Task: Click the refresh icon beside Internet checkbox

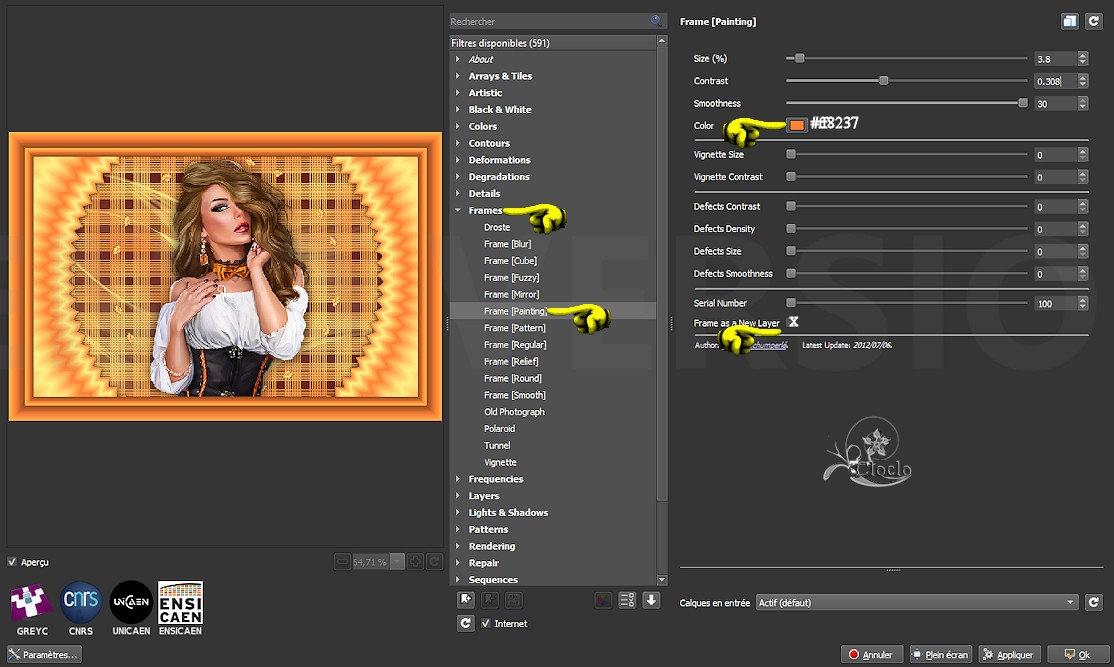Action: pyautogui.click(x=466, y=623)
